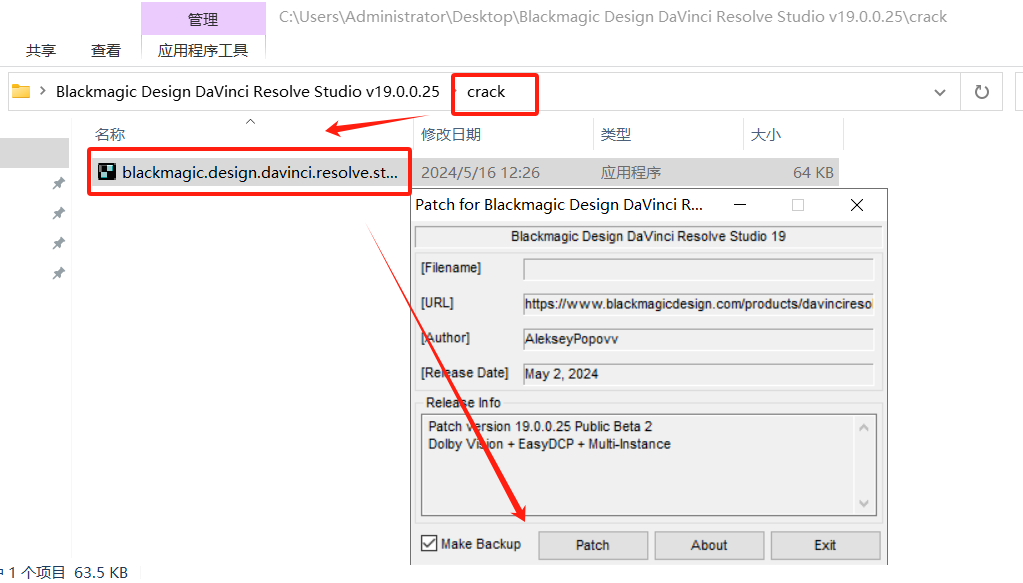Screen dimensions: 1023x583
Task: Click the topmost pin icon in the sidebar
Action: (58, 183)
